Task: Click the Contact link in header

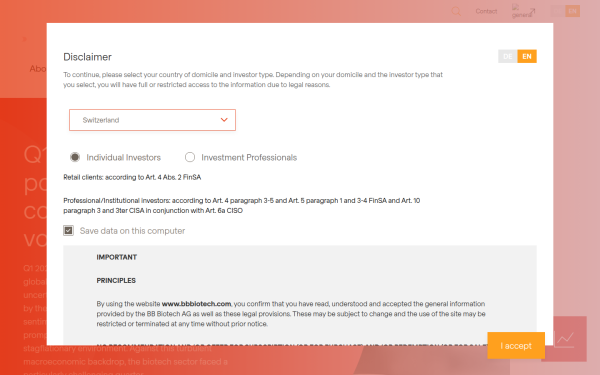Action: 486,11
